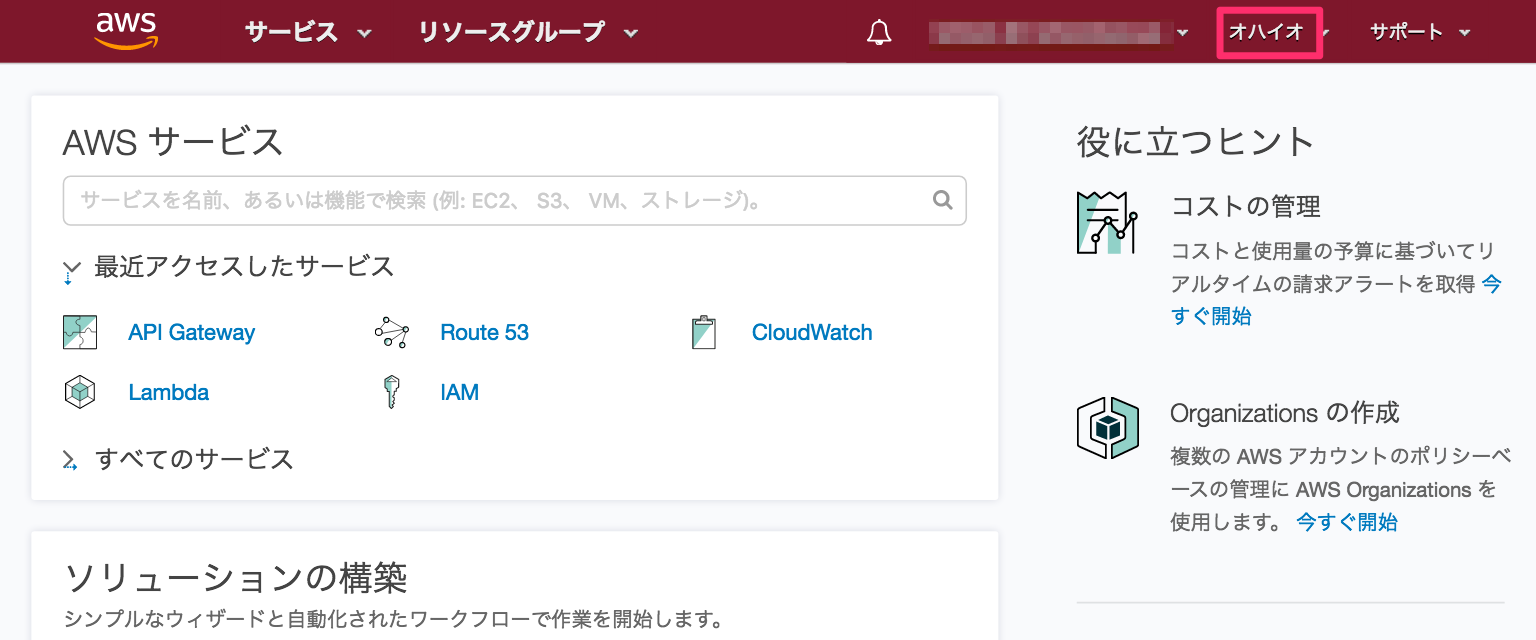
Task: Click the Route 53 service icon
Action: point(391,333)
